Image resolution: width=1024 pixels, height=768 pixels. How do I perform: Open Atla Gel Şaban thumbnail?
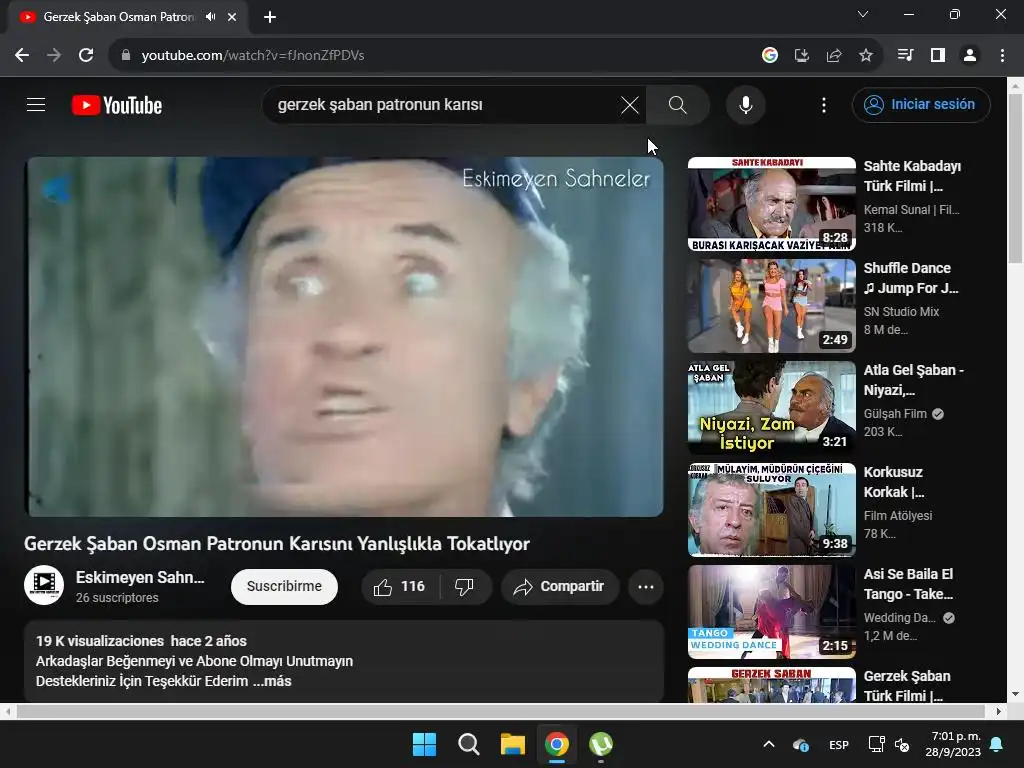pyautogui.click(x=771, y=408)
